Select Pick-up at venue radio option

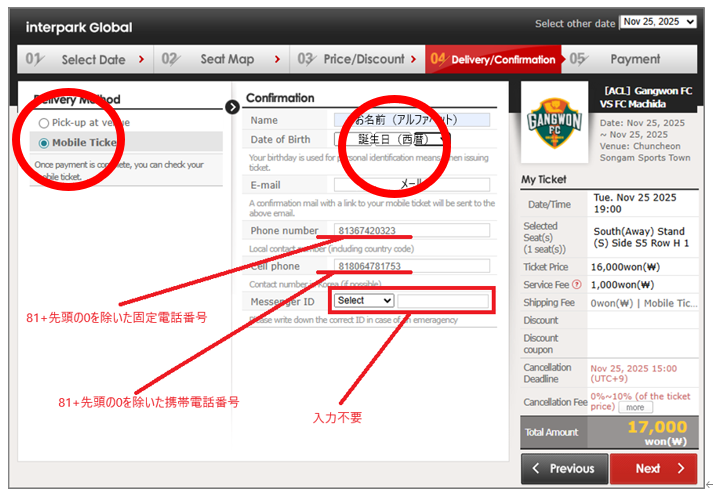coord(43,123)
